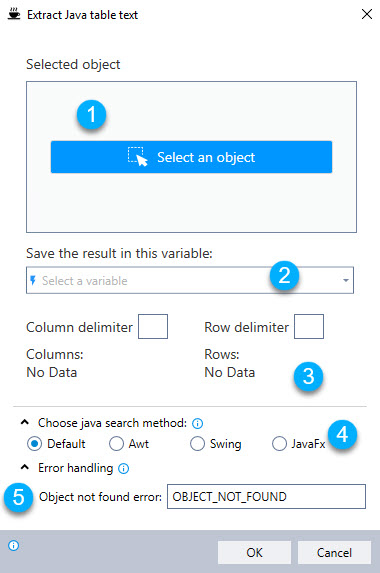Viewport: 380px width, 573px height.
Task: Click the Java coffee cup title icon
Action: coord(14,14)
